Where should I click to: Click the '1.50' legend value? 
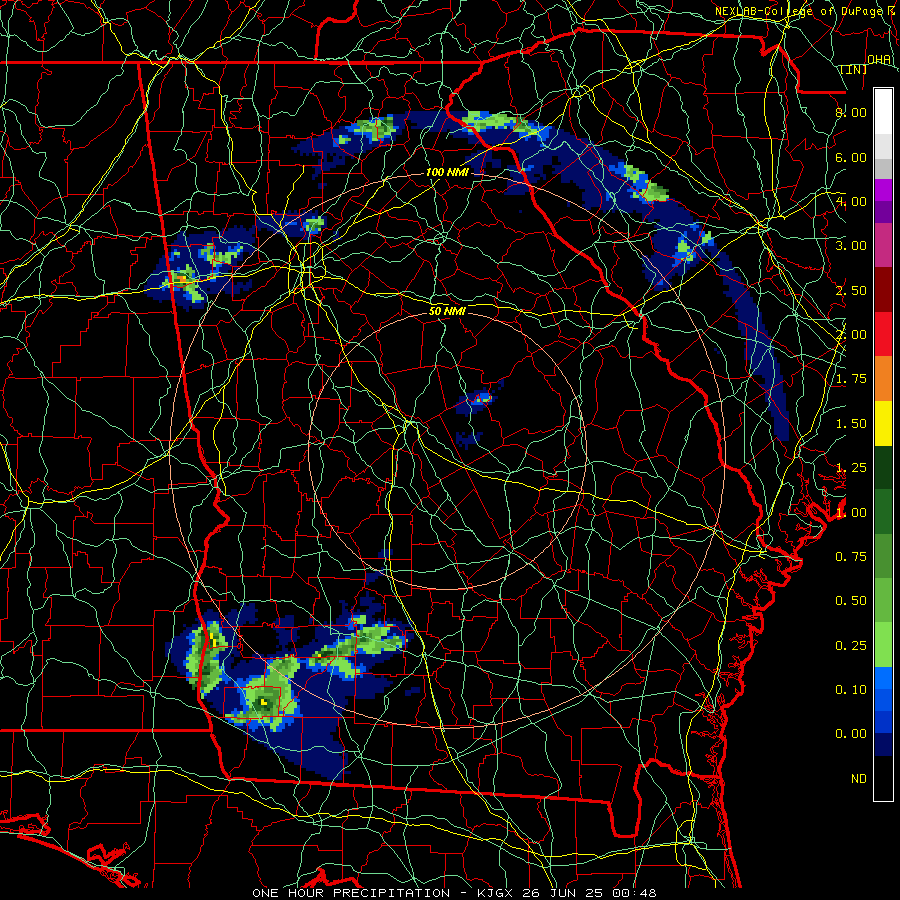click(851, 424)
